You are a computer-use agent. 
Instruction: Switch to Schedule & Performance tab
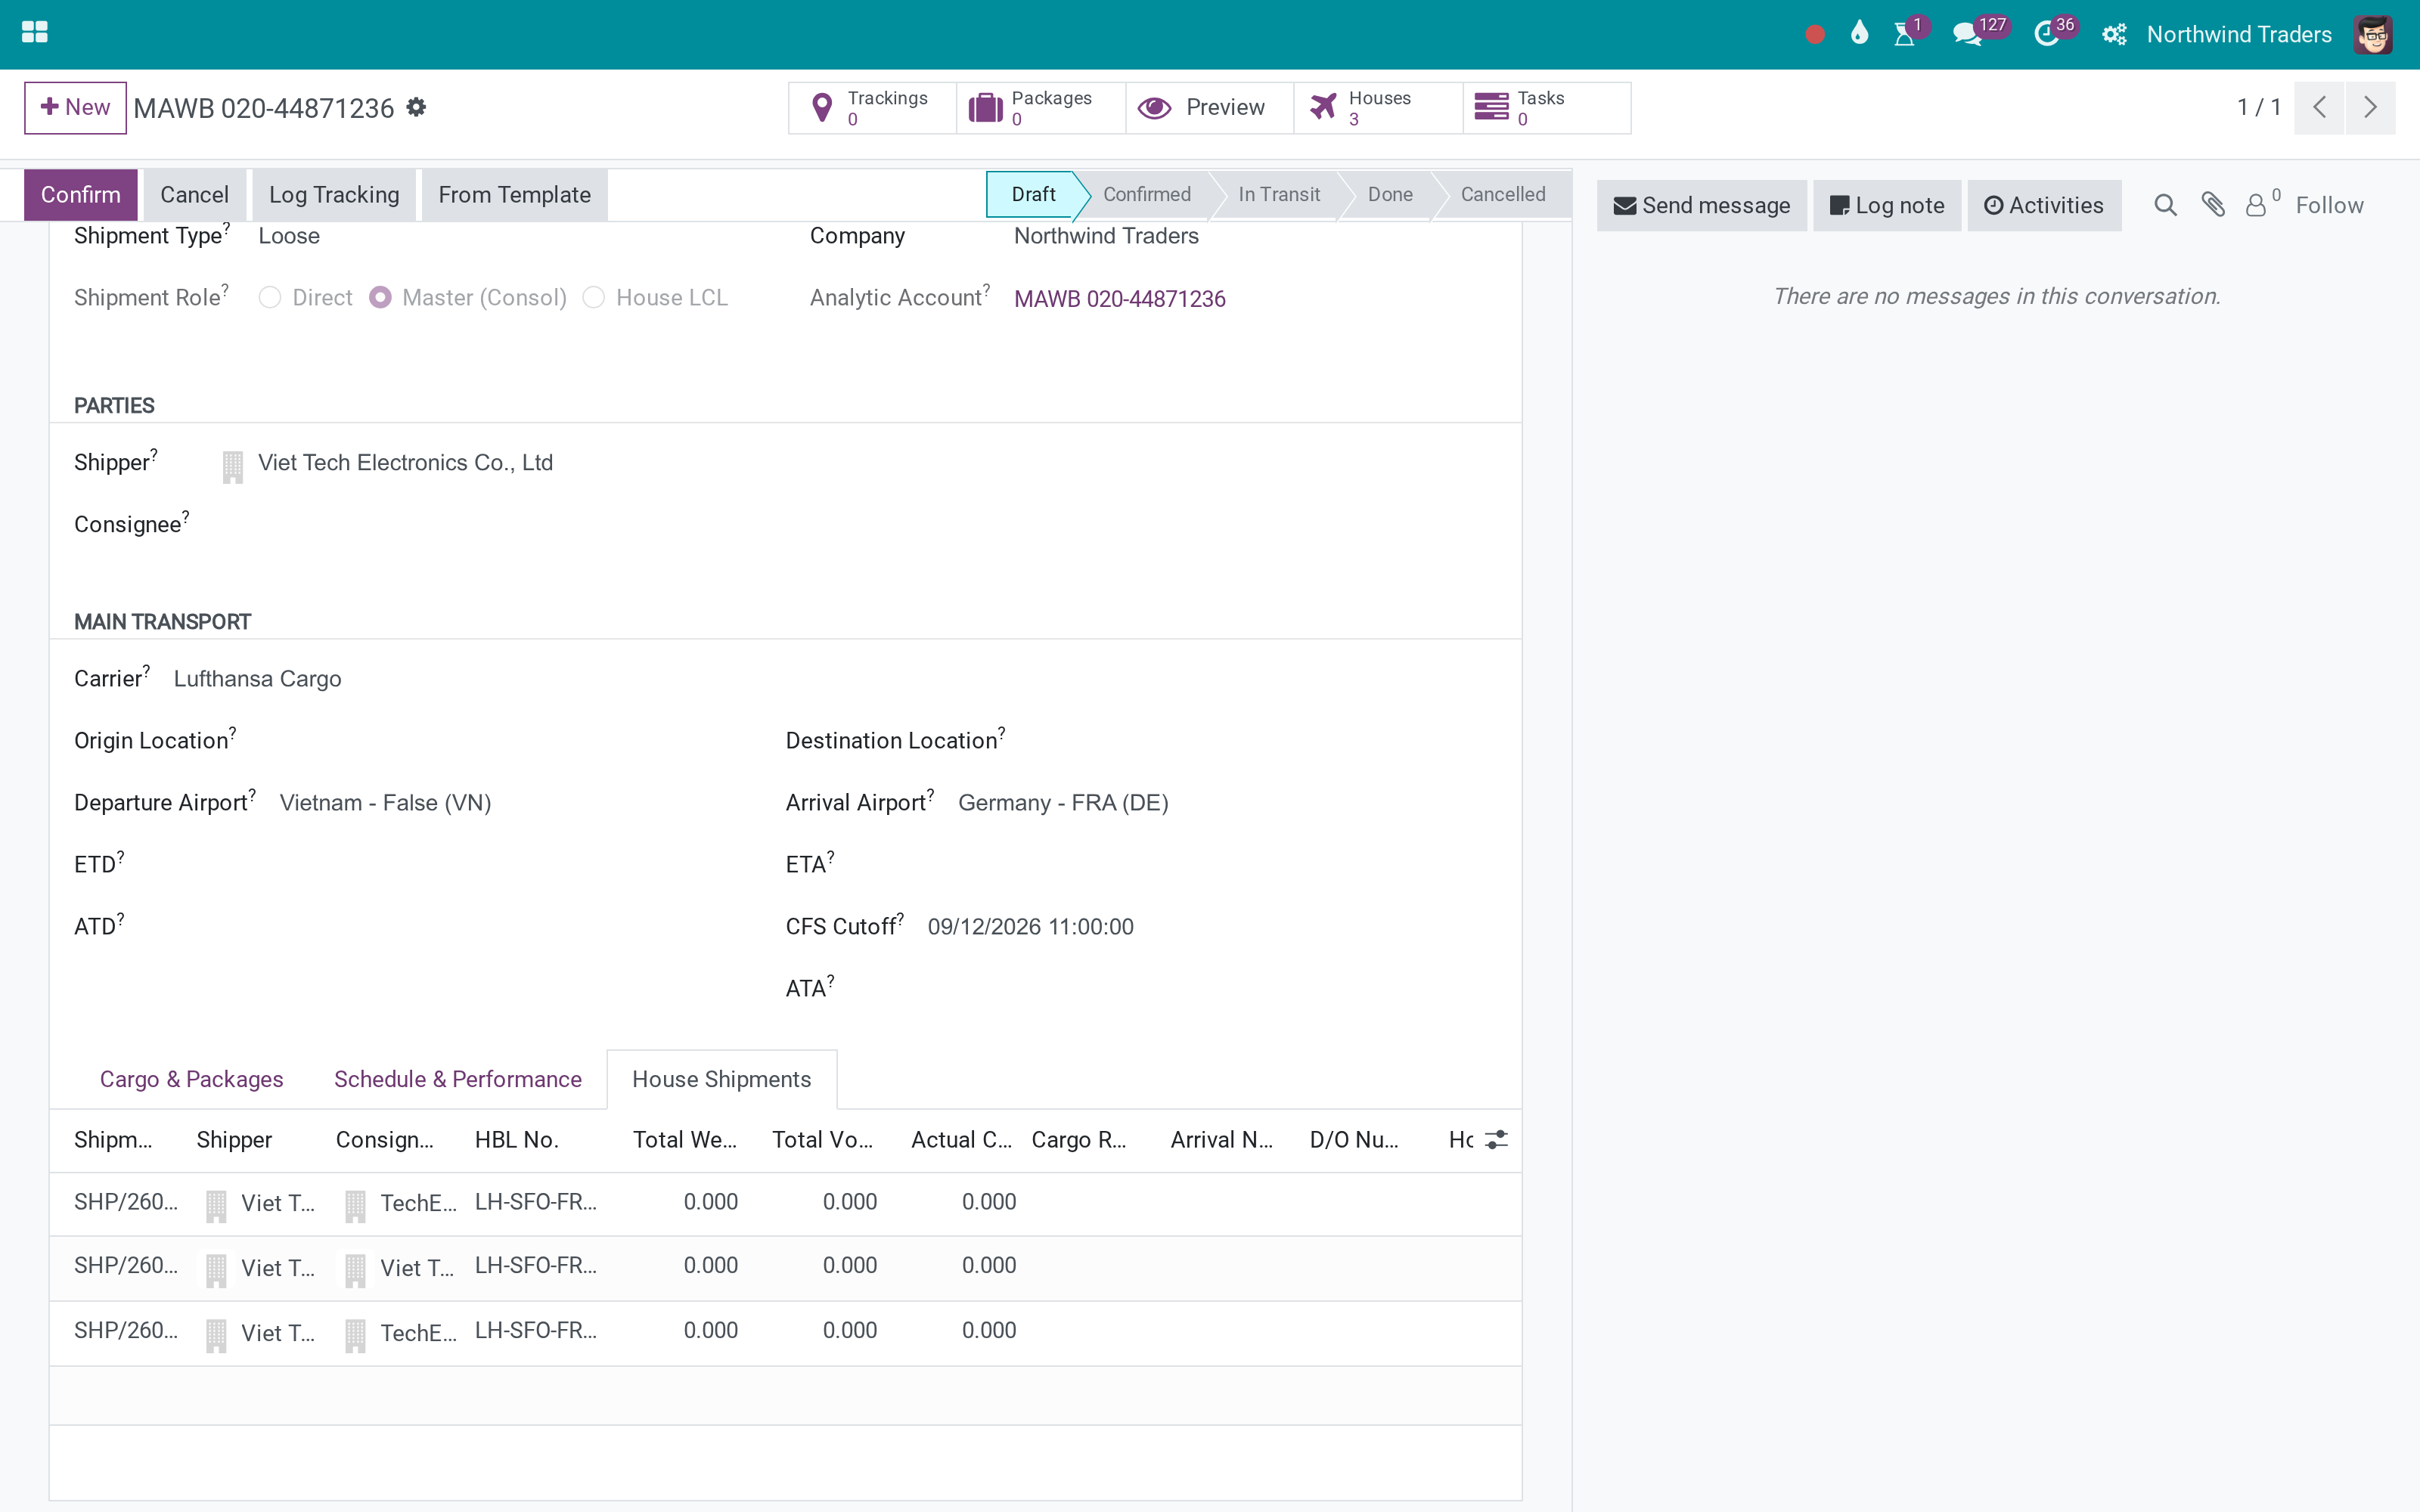[458, 1079]
